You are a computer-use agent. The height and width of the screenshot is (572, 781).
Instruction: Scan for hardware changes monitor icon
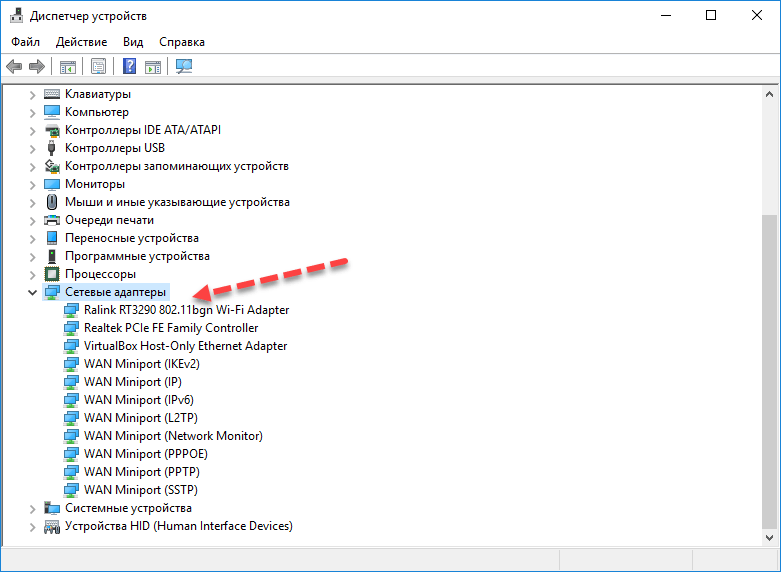[184, 66]
